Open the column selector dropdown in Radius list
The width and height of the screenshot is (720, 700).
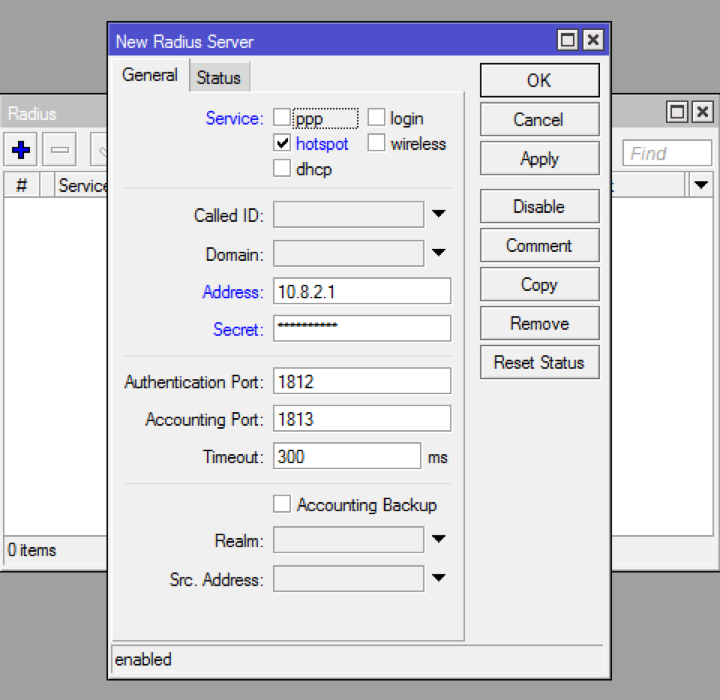coord(700,185)
